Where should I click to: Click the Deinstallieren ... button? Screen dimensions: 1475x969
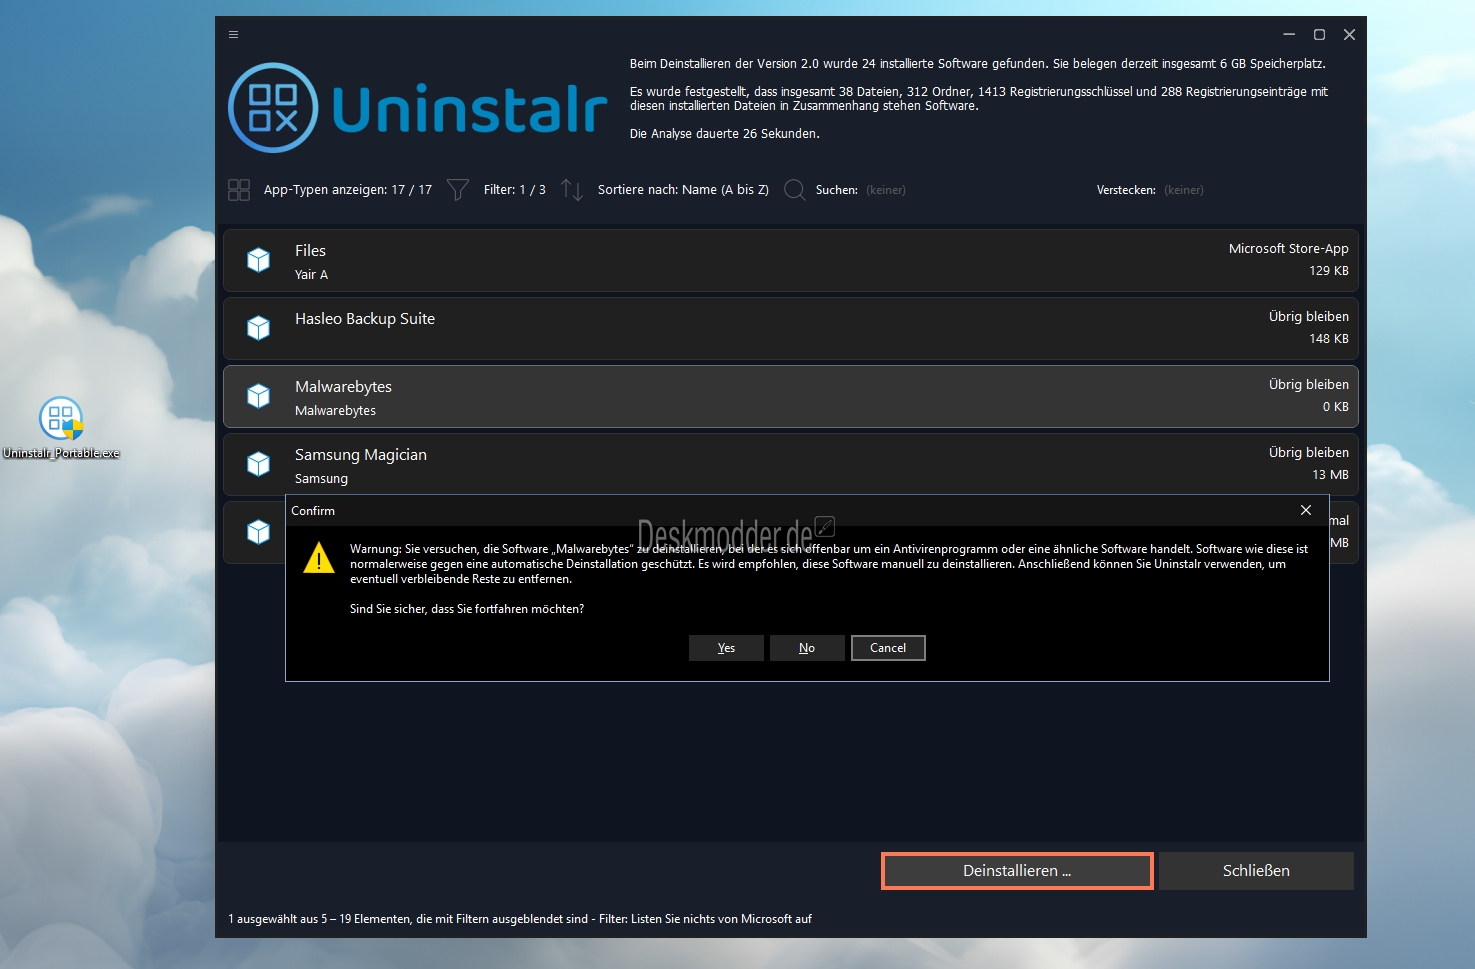[x=1017, y=871]
